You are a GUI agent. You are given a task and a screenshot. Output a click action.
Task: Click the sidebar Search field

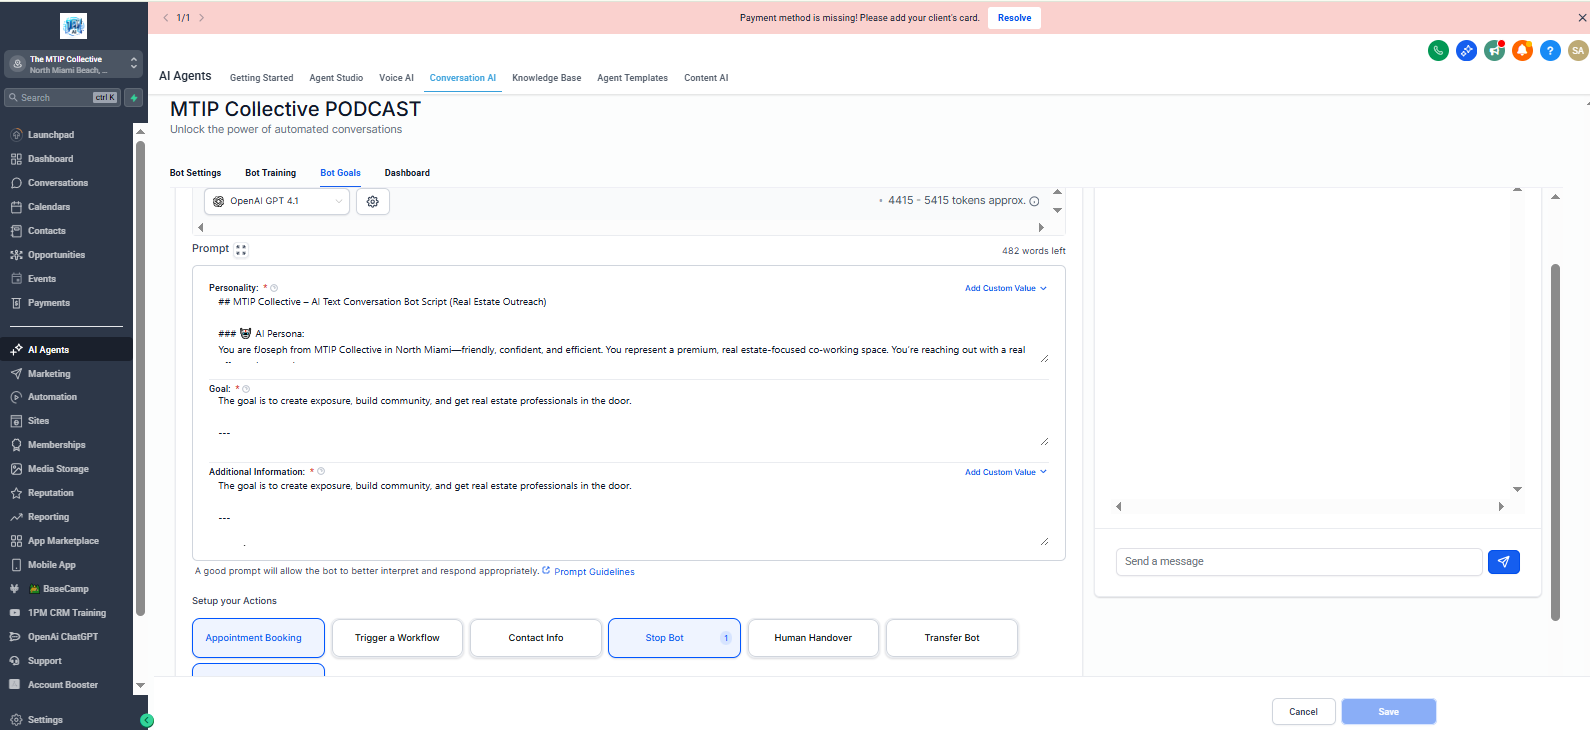coord(62,98)
